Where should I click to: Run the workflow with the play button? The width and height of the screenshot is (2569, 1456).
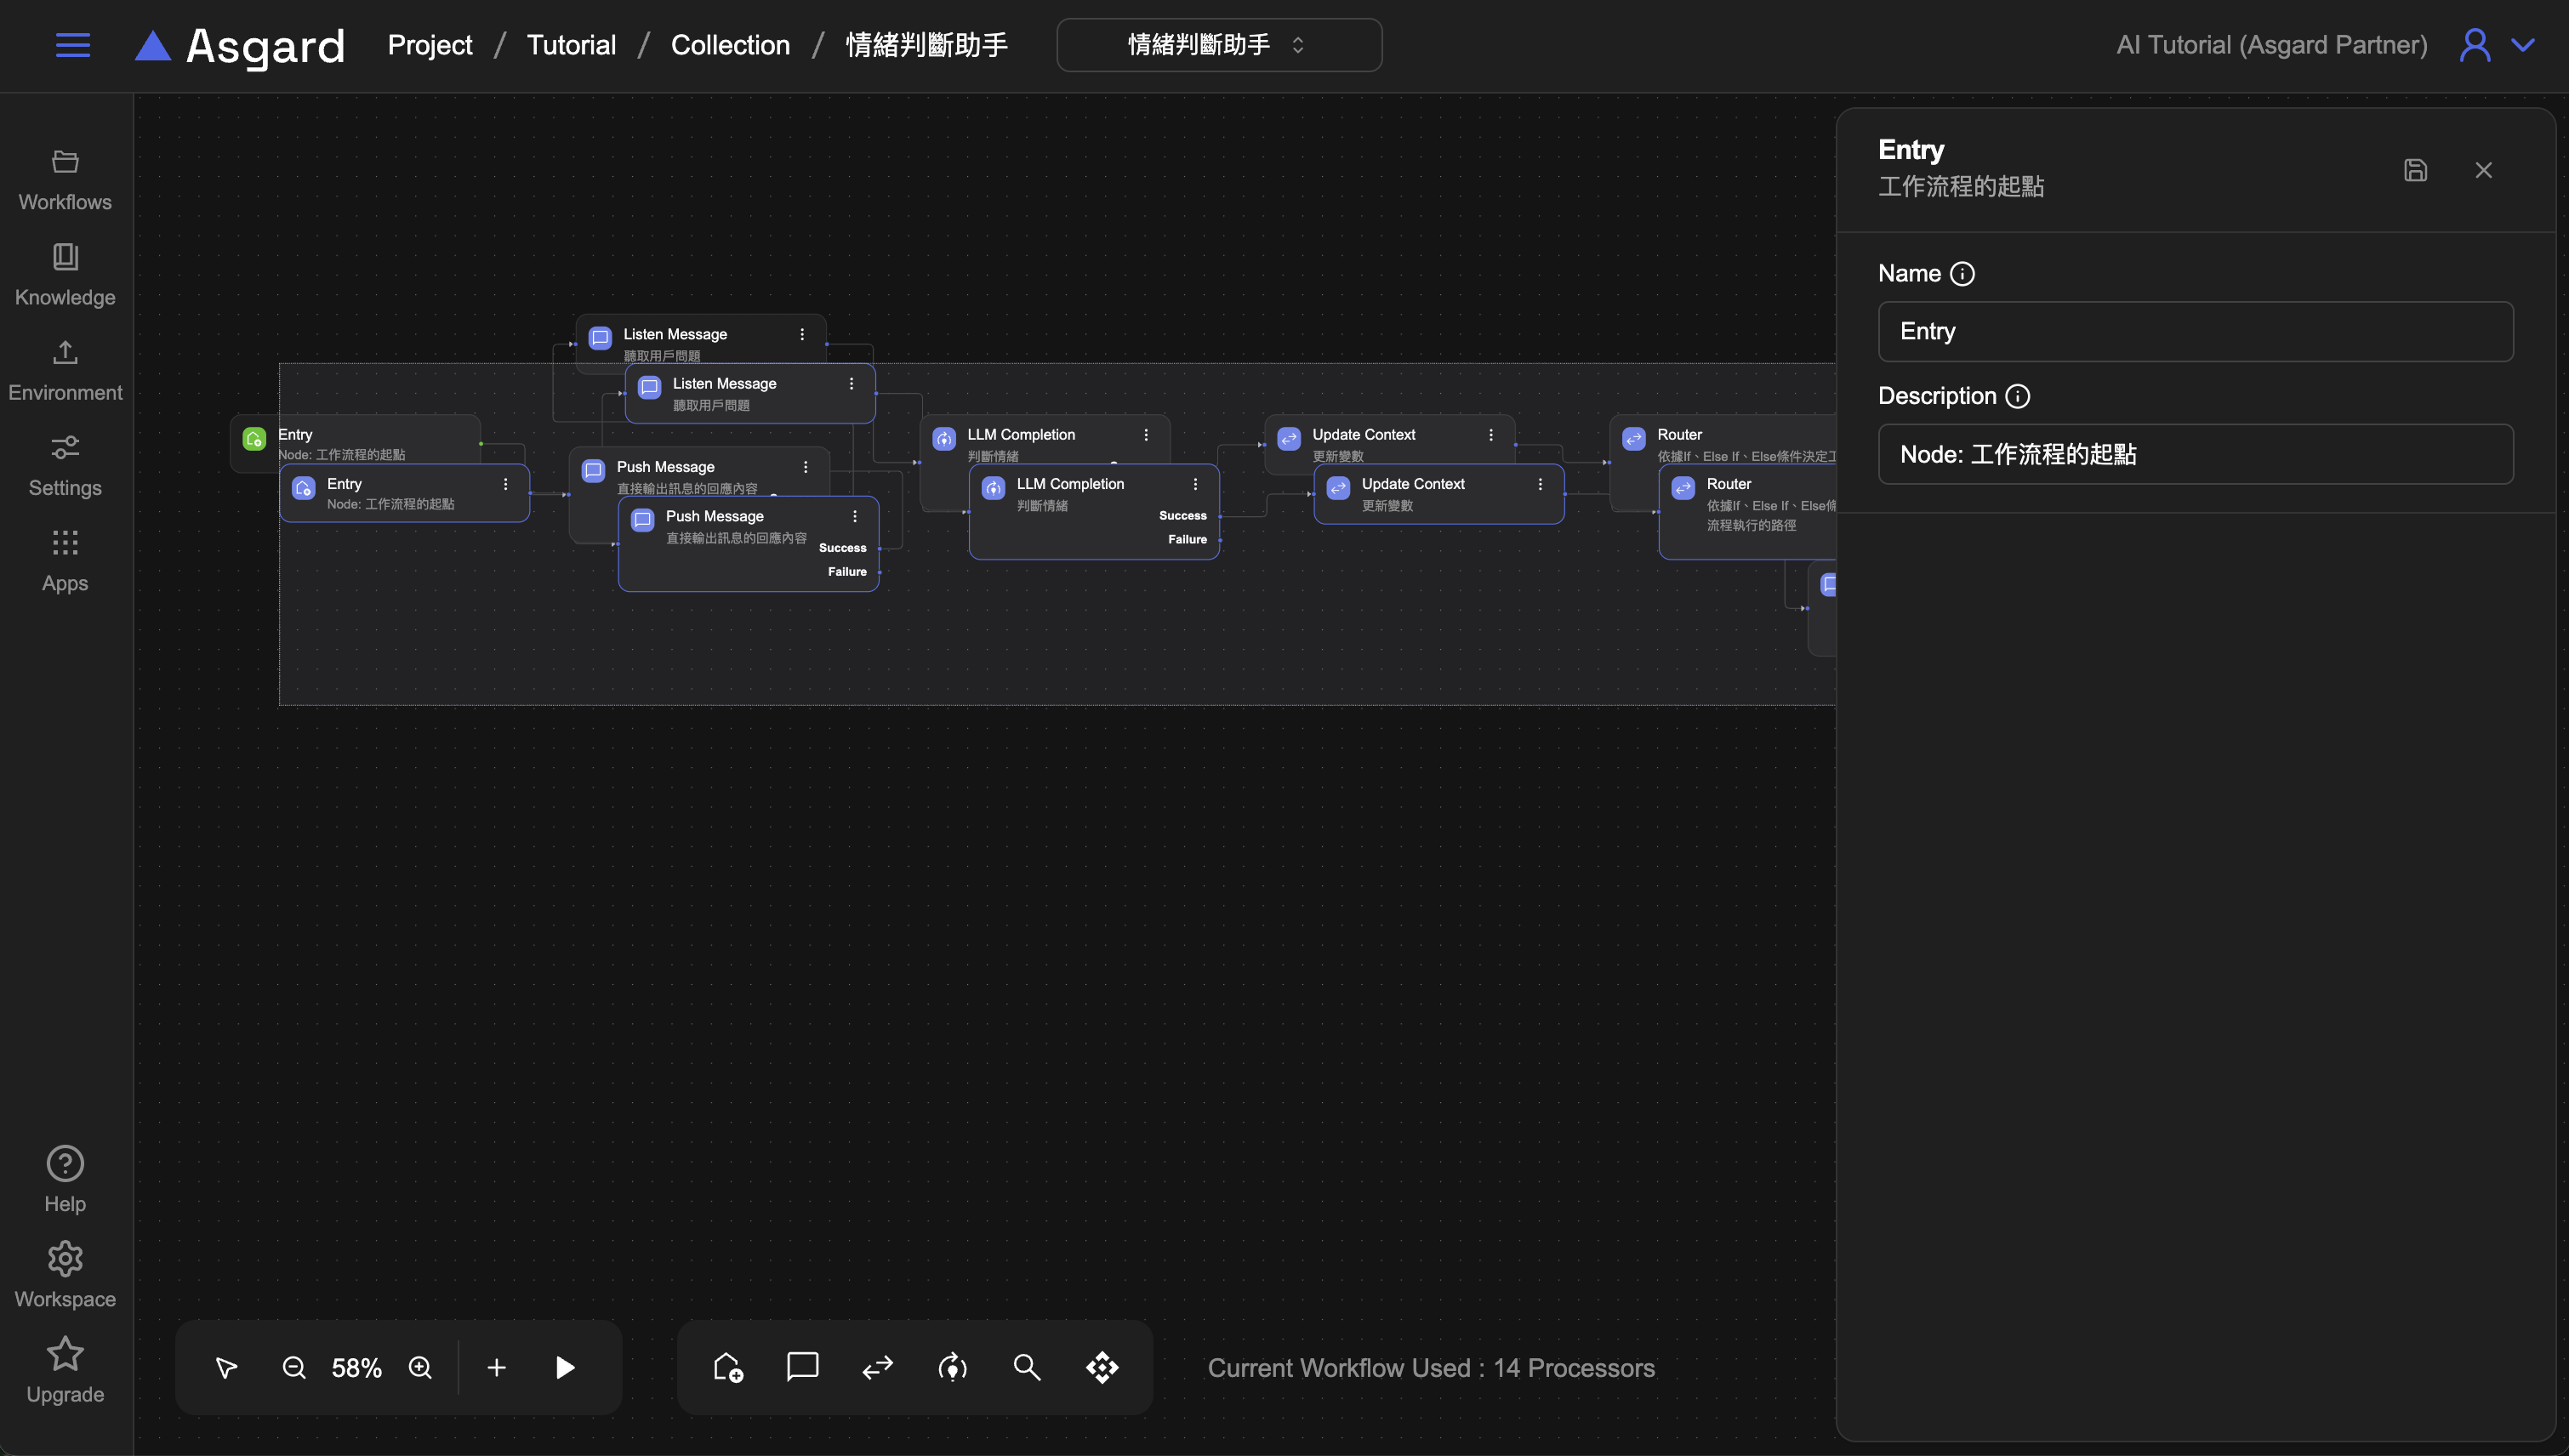565,1367
